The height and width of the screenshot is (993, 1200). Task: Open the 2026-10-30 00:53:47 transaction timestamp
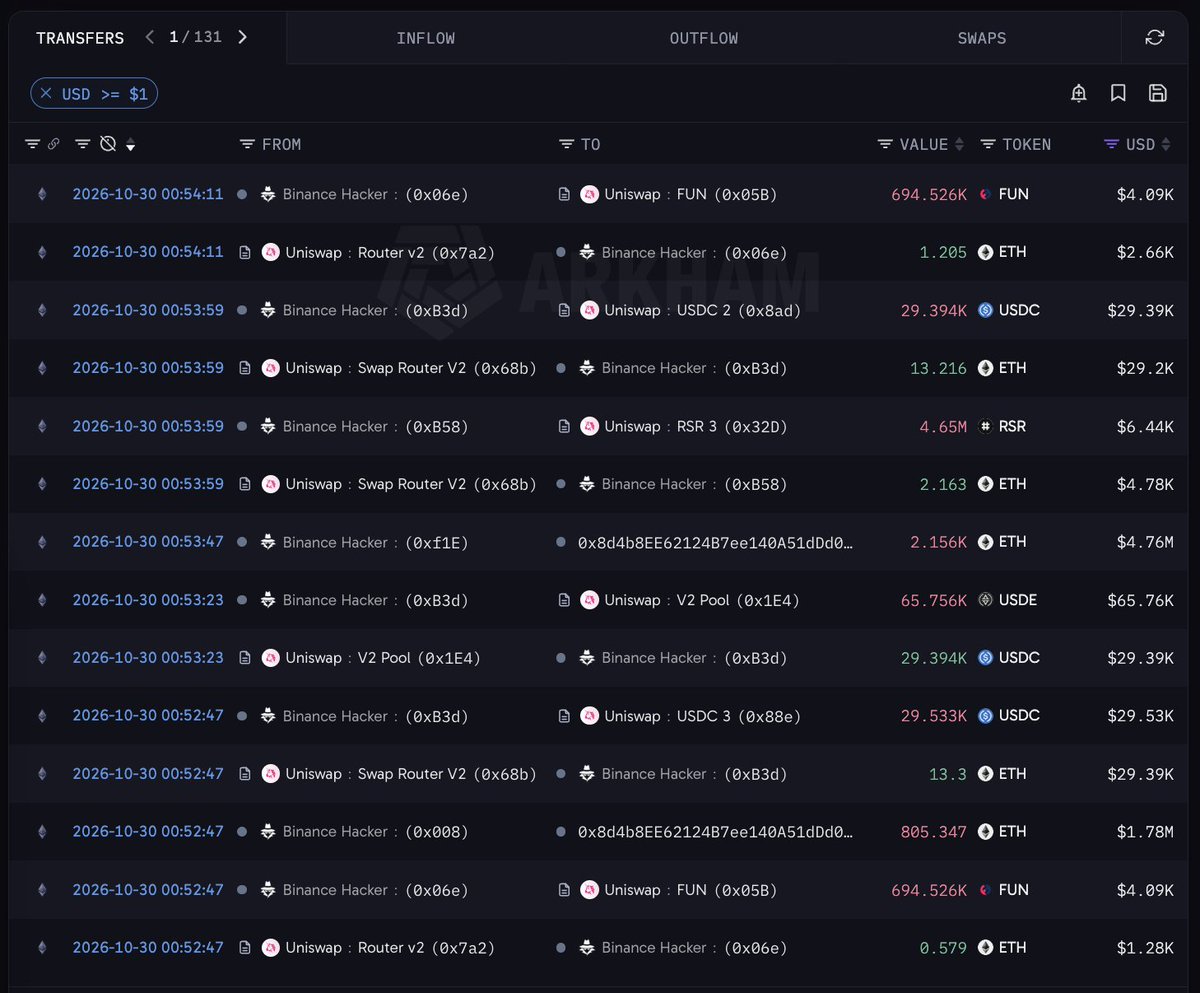(x=148, y=542)
